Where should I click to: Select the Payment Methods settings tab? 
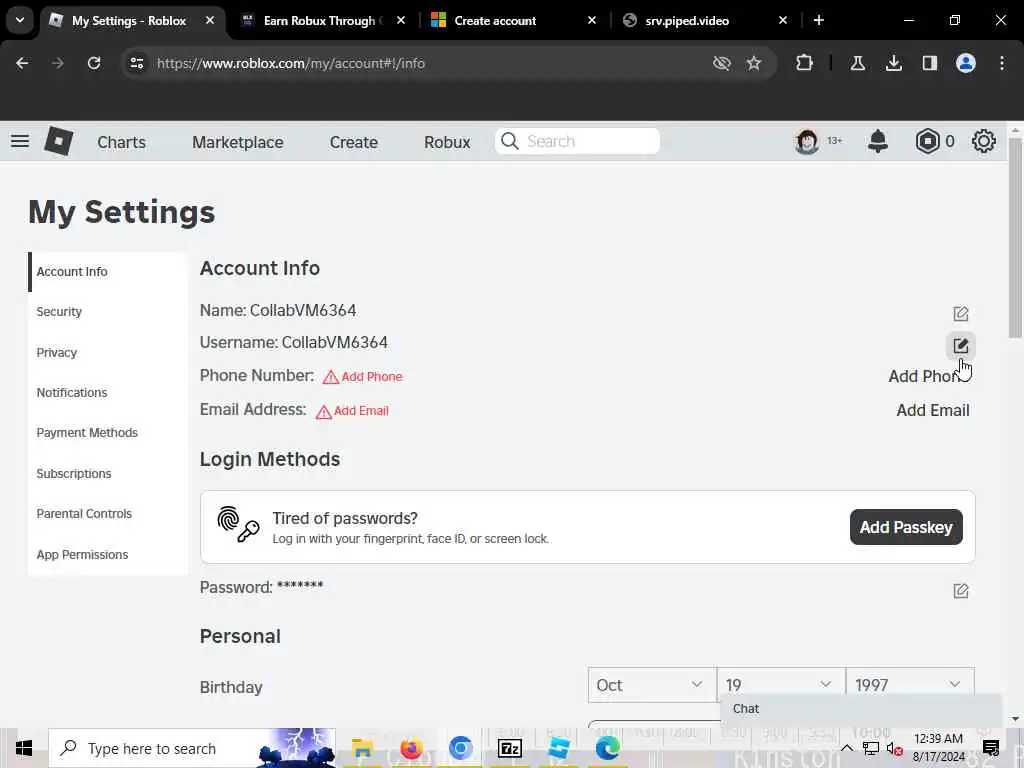[108, 433]
